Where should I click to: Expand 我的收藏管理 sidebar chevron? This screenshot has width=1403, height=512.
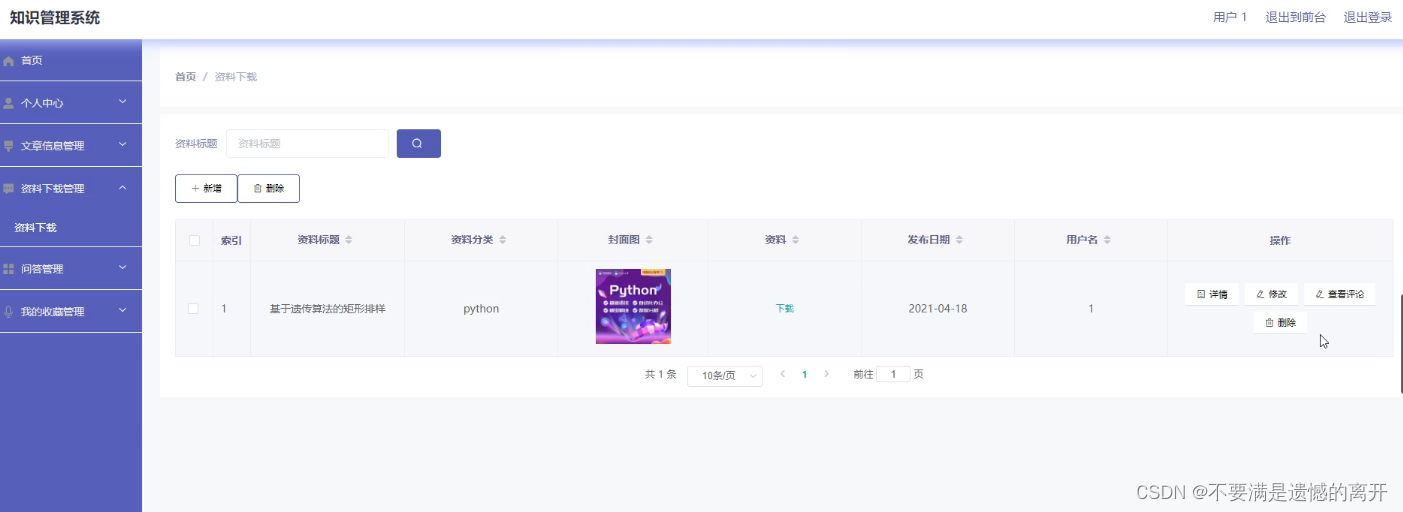pos(123,311)
